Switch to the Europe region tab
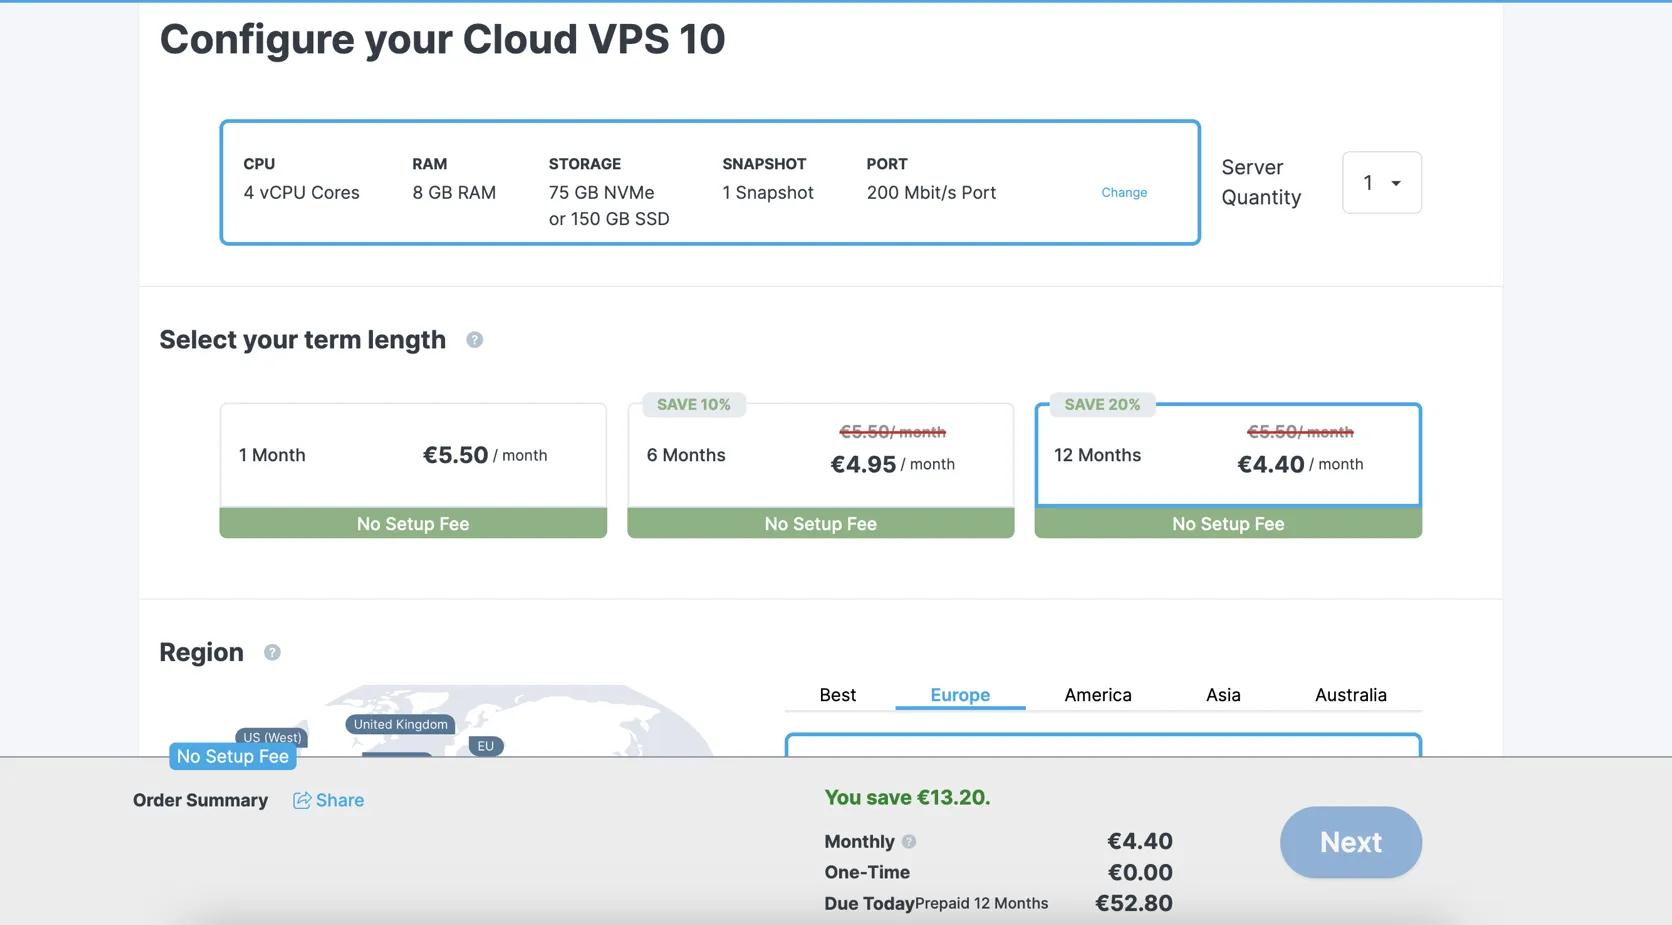 coord(960,695)
